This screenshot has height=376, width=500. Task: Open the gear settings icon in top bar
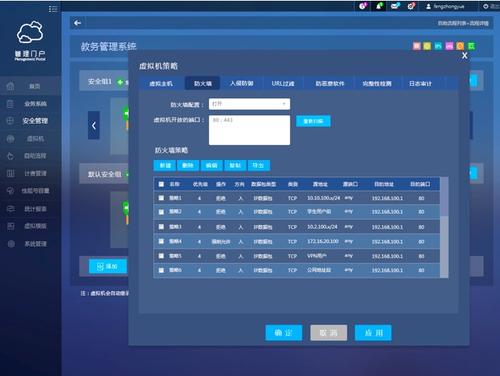coord(411,6)
